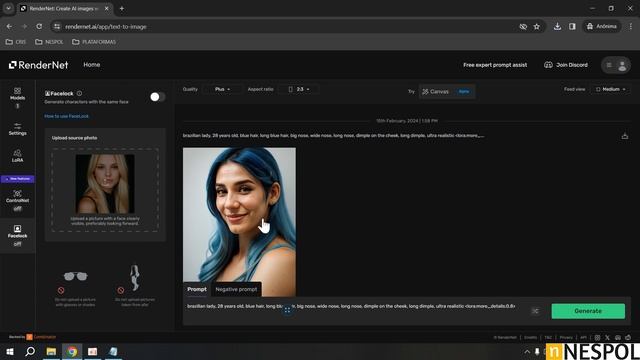Open the Aspect ratio 2:3 dropdown

299,89
